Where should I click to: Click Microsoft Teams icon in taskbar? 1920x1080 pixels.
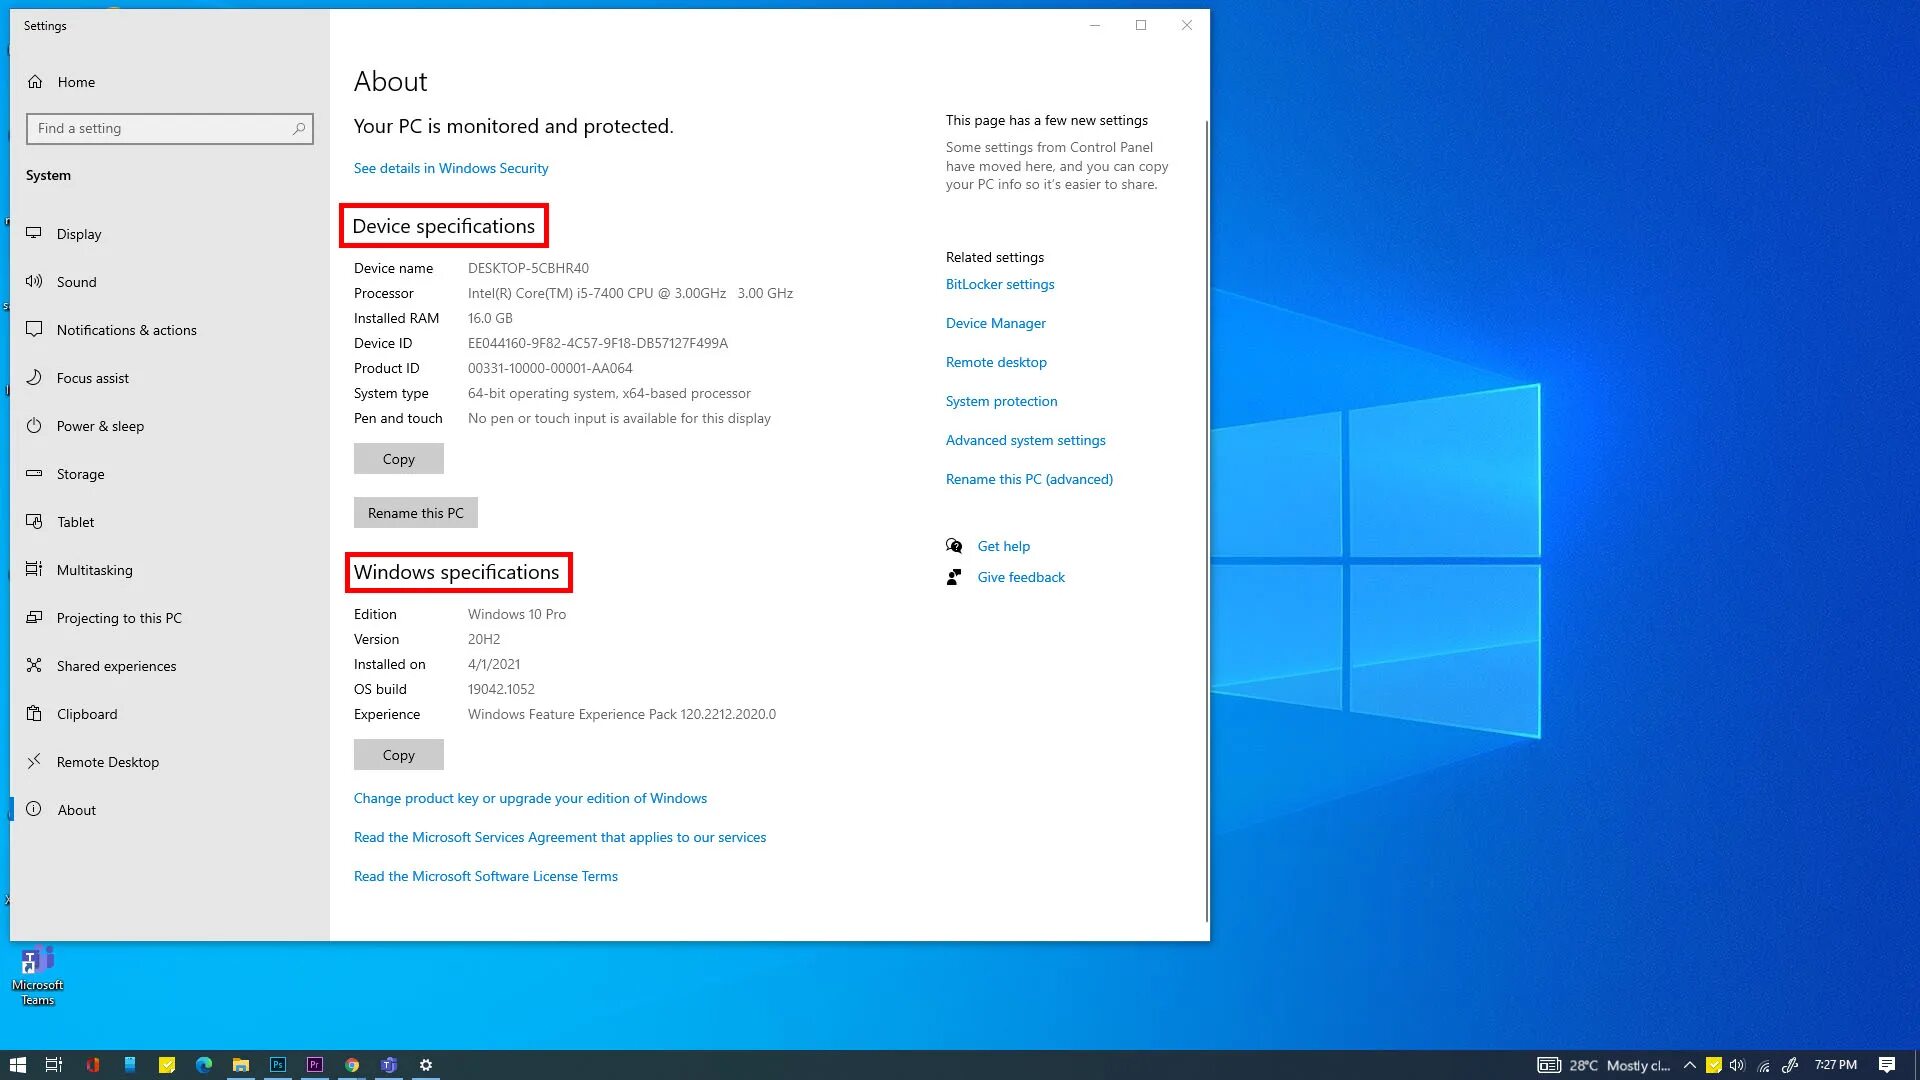(389, 1064)
